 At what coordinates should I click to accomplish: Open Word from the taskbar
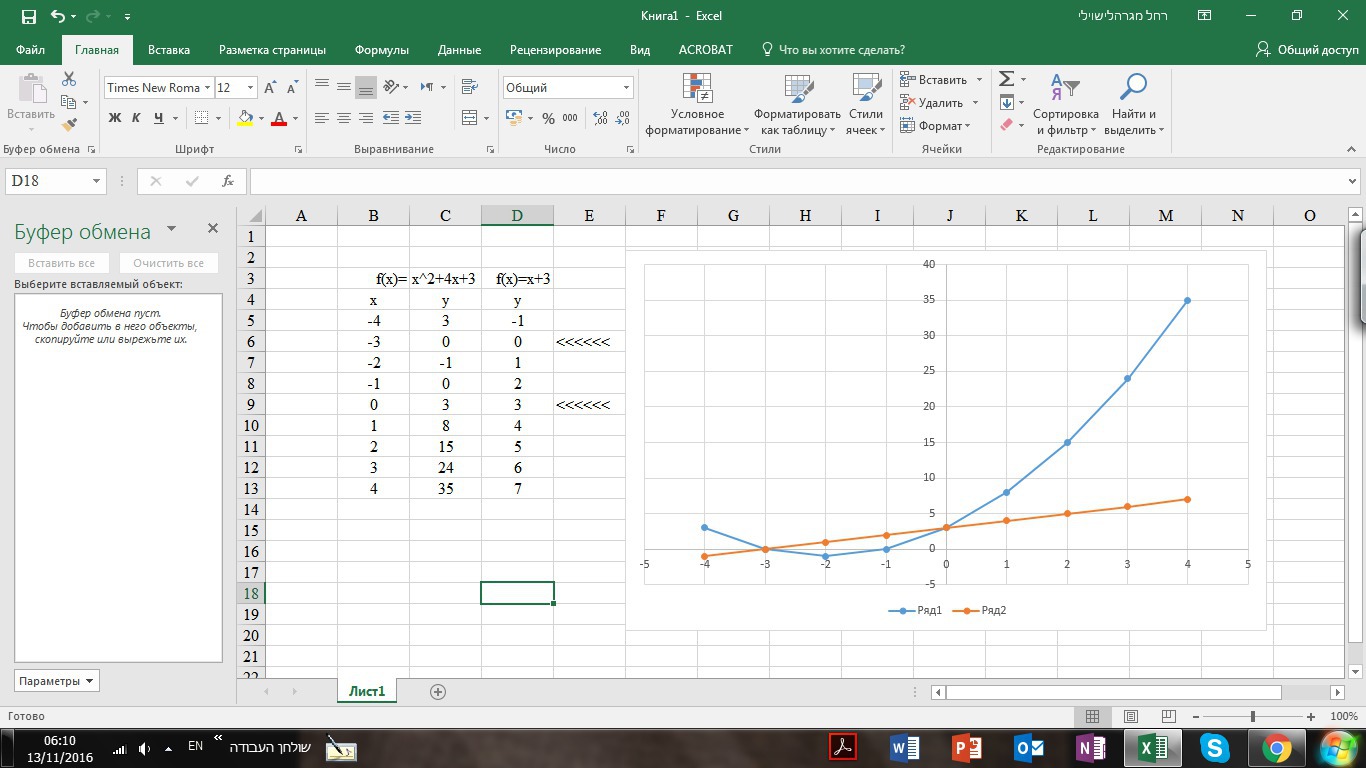pyautogui.click(x=905, y=748)
